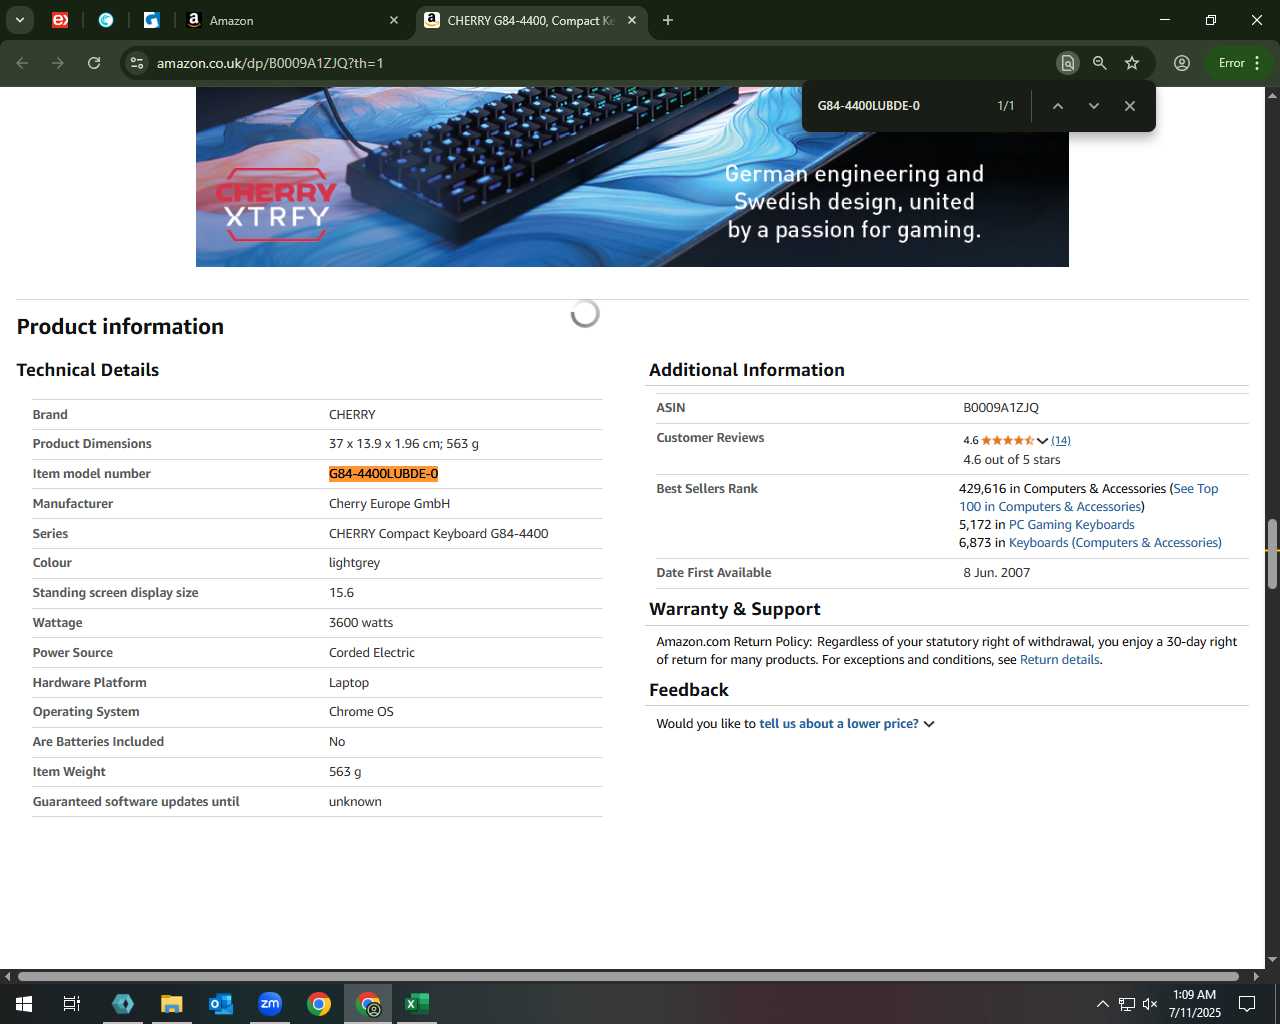1280x1024 pixels.
Task: Bookmark this page with star icon
Action: click(x=1132, y=63)
